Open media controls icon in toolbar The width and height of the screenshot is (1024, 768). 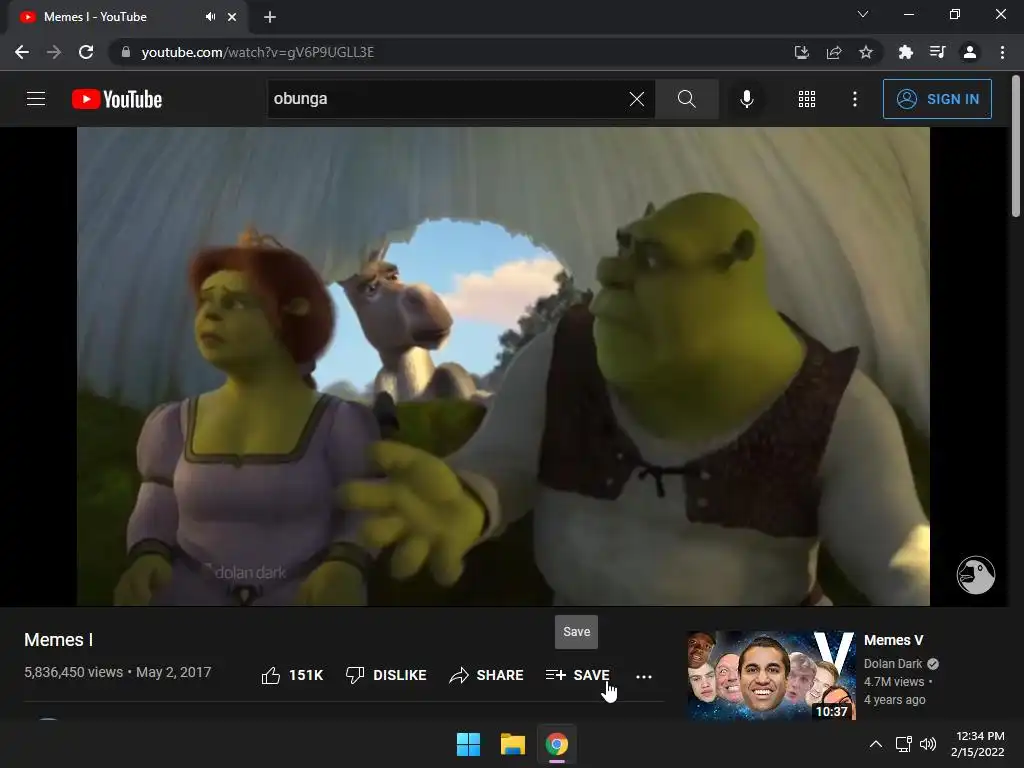coord(937,52)
